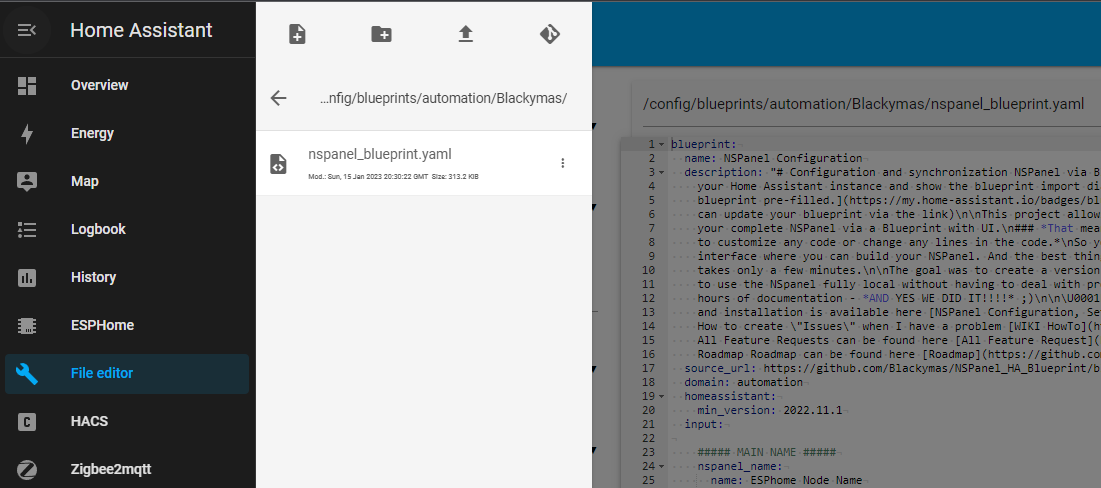Open the Logbook page
Viewport: 1101px width, 488px height.
(x=98, y=229)
